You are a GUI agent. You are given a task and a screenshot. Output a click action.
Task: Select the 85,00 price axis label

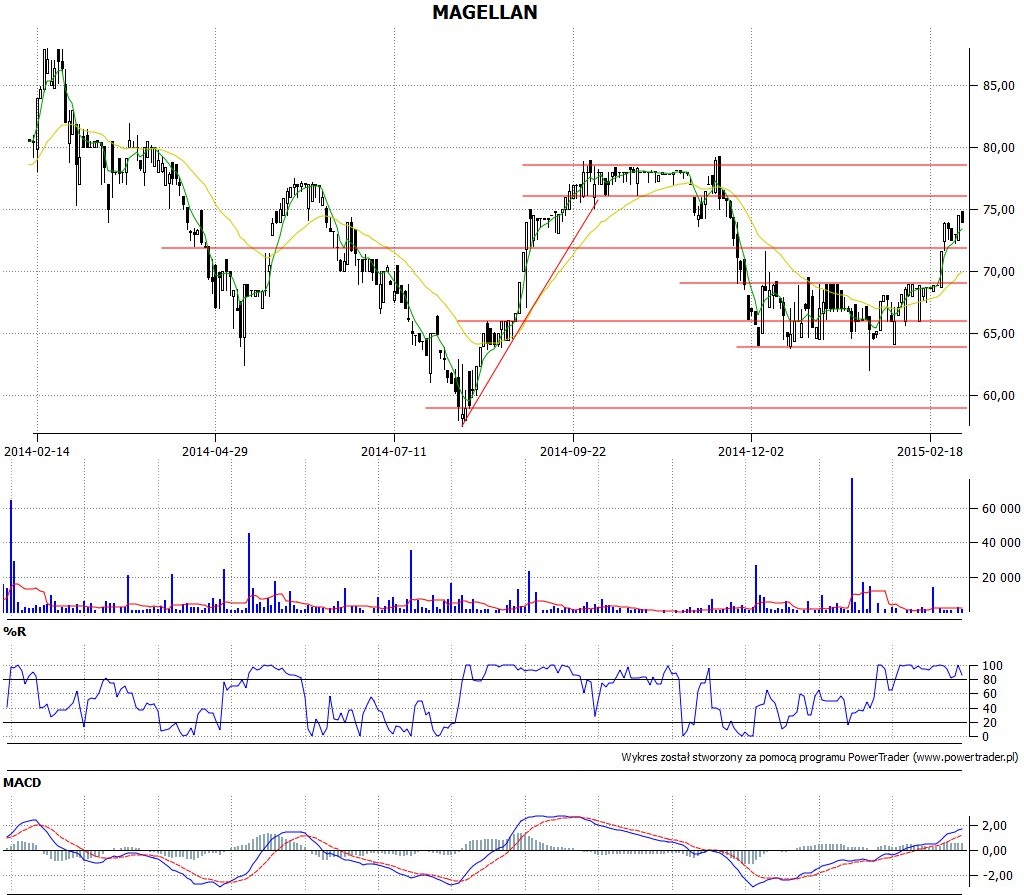coord(999,86)
